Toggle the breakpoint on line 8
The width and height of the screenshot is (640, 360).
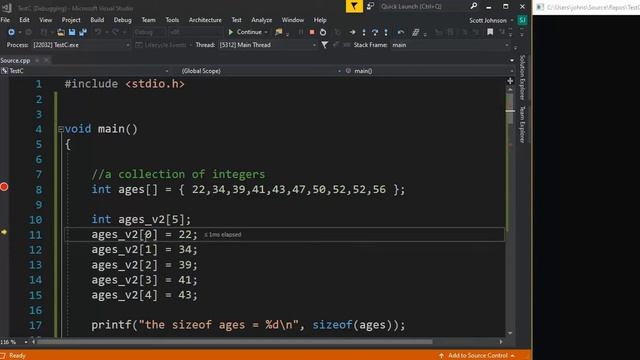click(x=4, y=187)
